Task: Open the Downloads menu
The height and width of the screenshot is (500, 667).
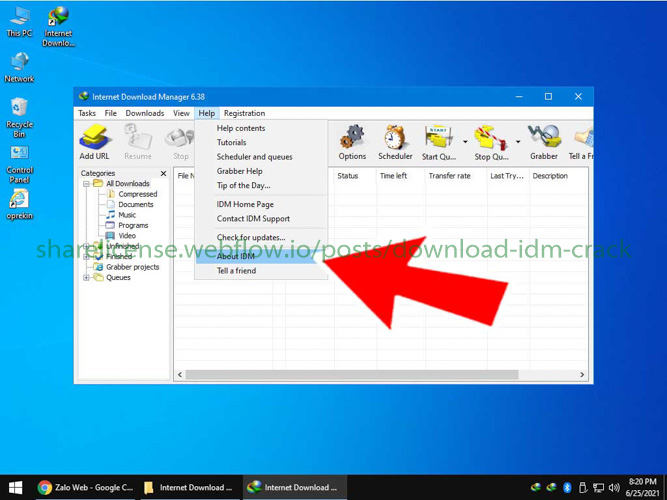Action: tap(145, 113)
